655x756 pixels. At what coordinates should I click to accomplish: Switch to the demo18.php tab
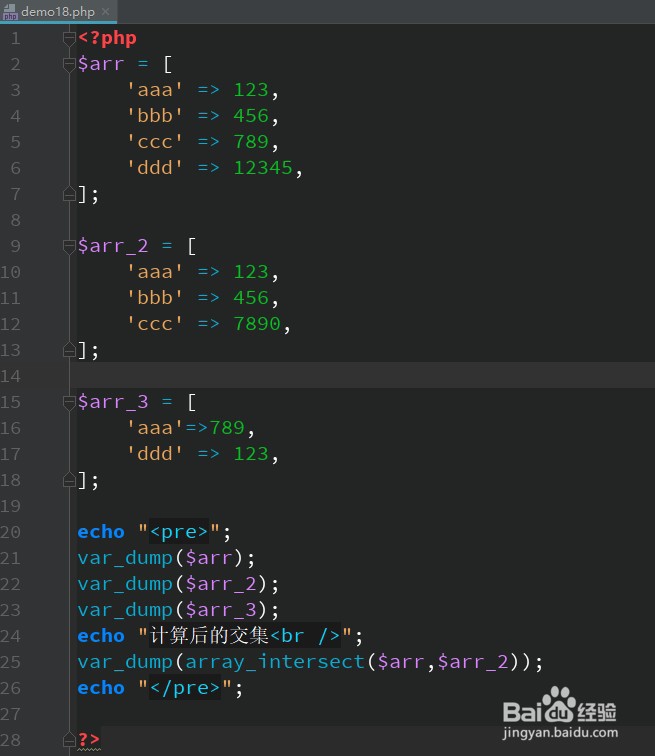coord(58,12)
